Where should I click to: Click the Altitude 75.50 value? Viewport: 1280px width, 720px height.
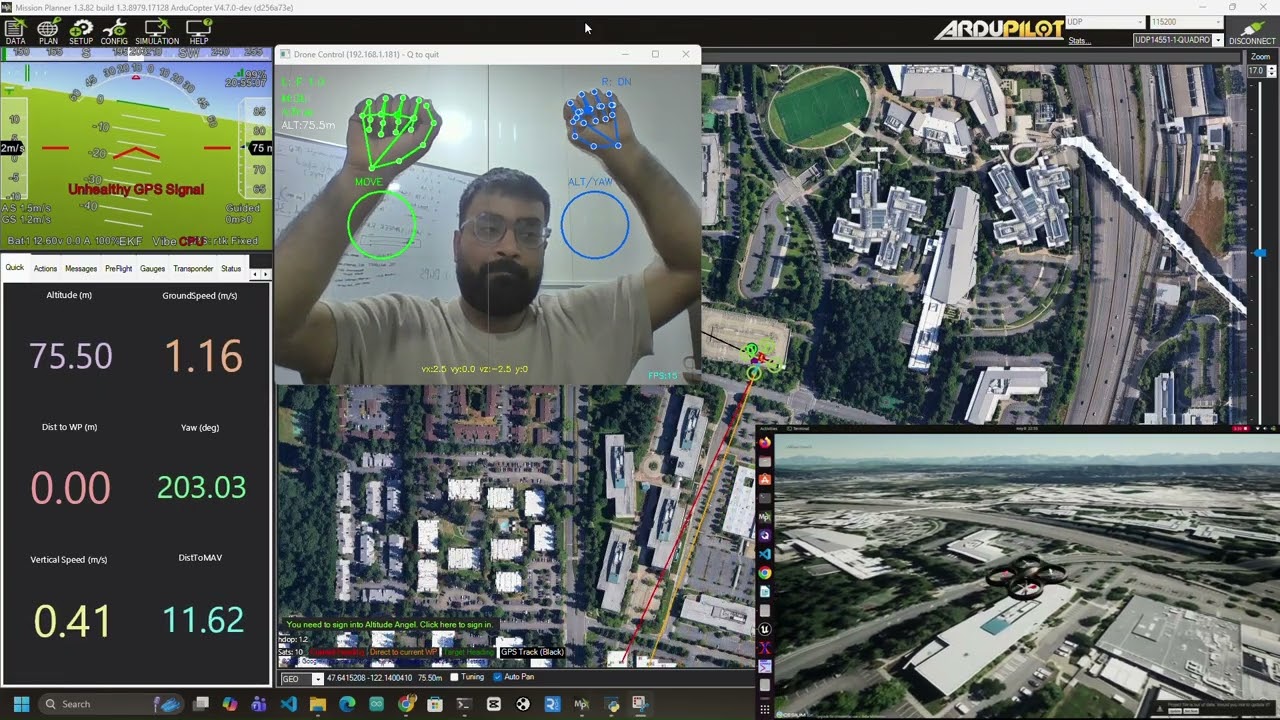[x=70, y=356]
